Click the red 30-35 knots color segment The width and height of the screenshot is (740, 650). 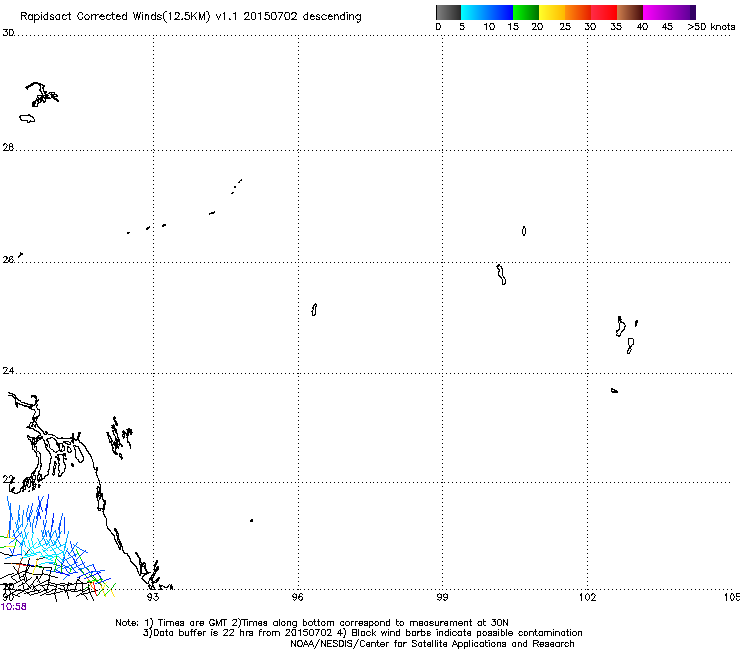pos(604,12)
